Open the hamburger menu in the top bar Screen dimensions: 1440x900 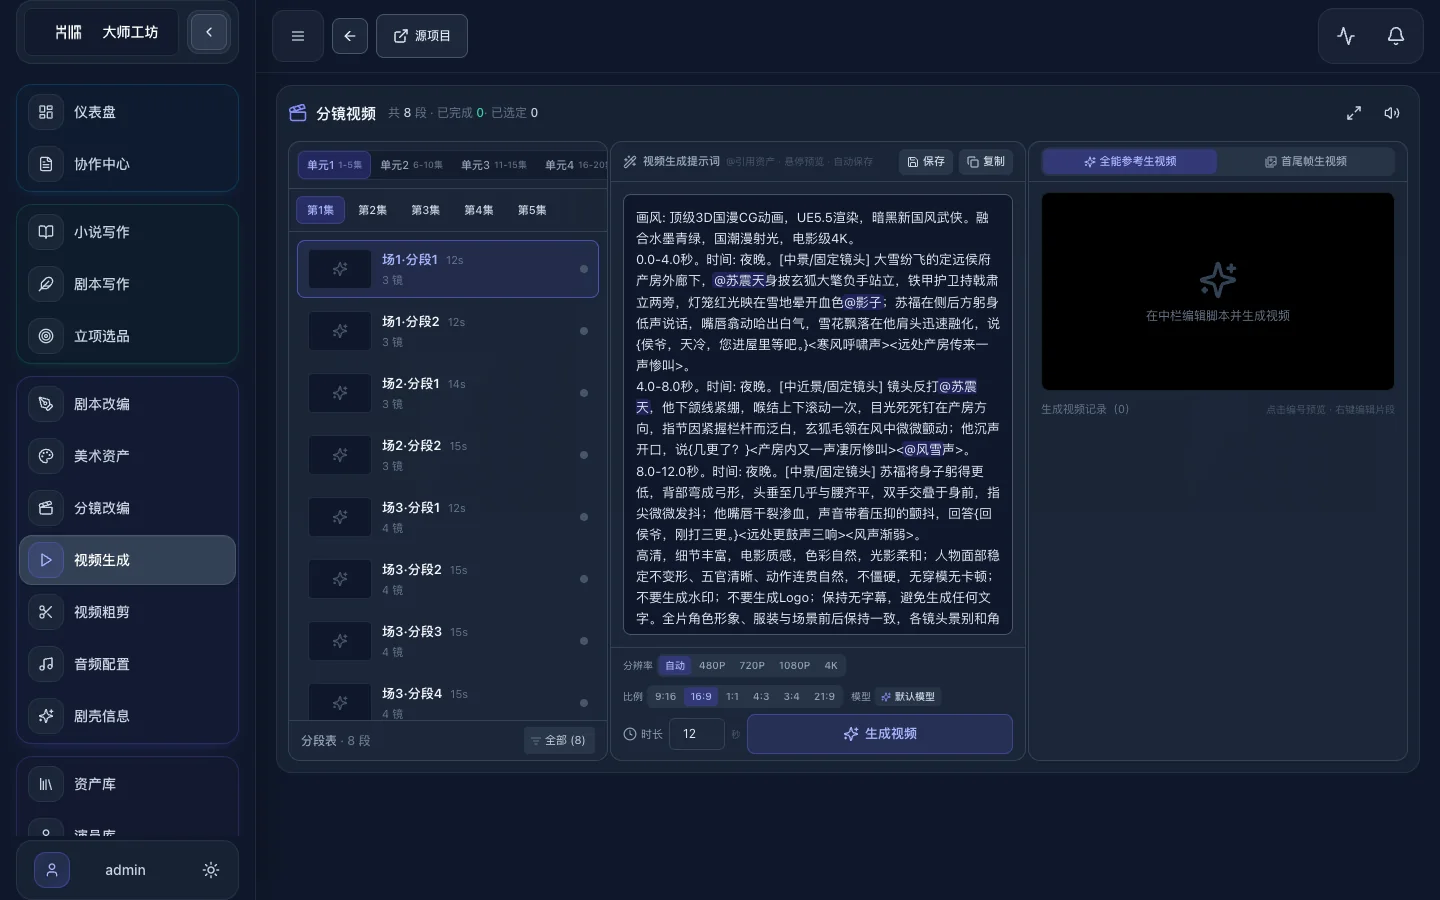click(298, 36)
